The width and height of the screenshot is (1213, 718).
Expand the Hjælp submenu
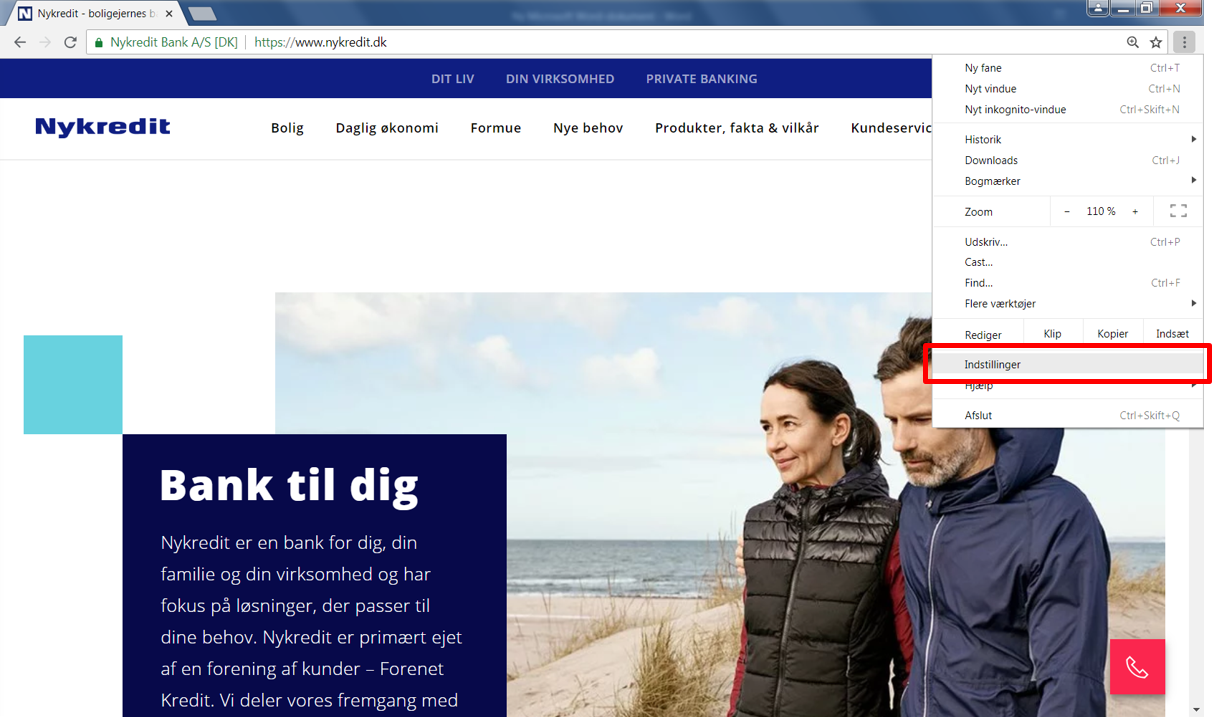1068,385
